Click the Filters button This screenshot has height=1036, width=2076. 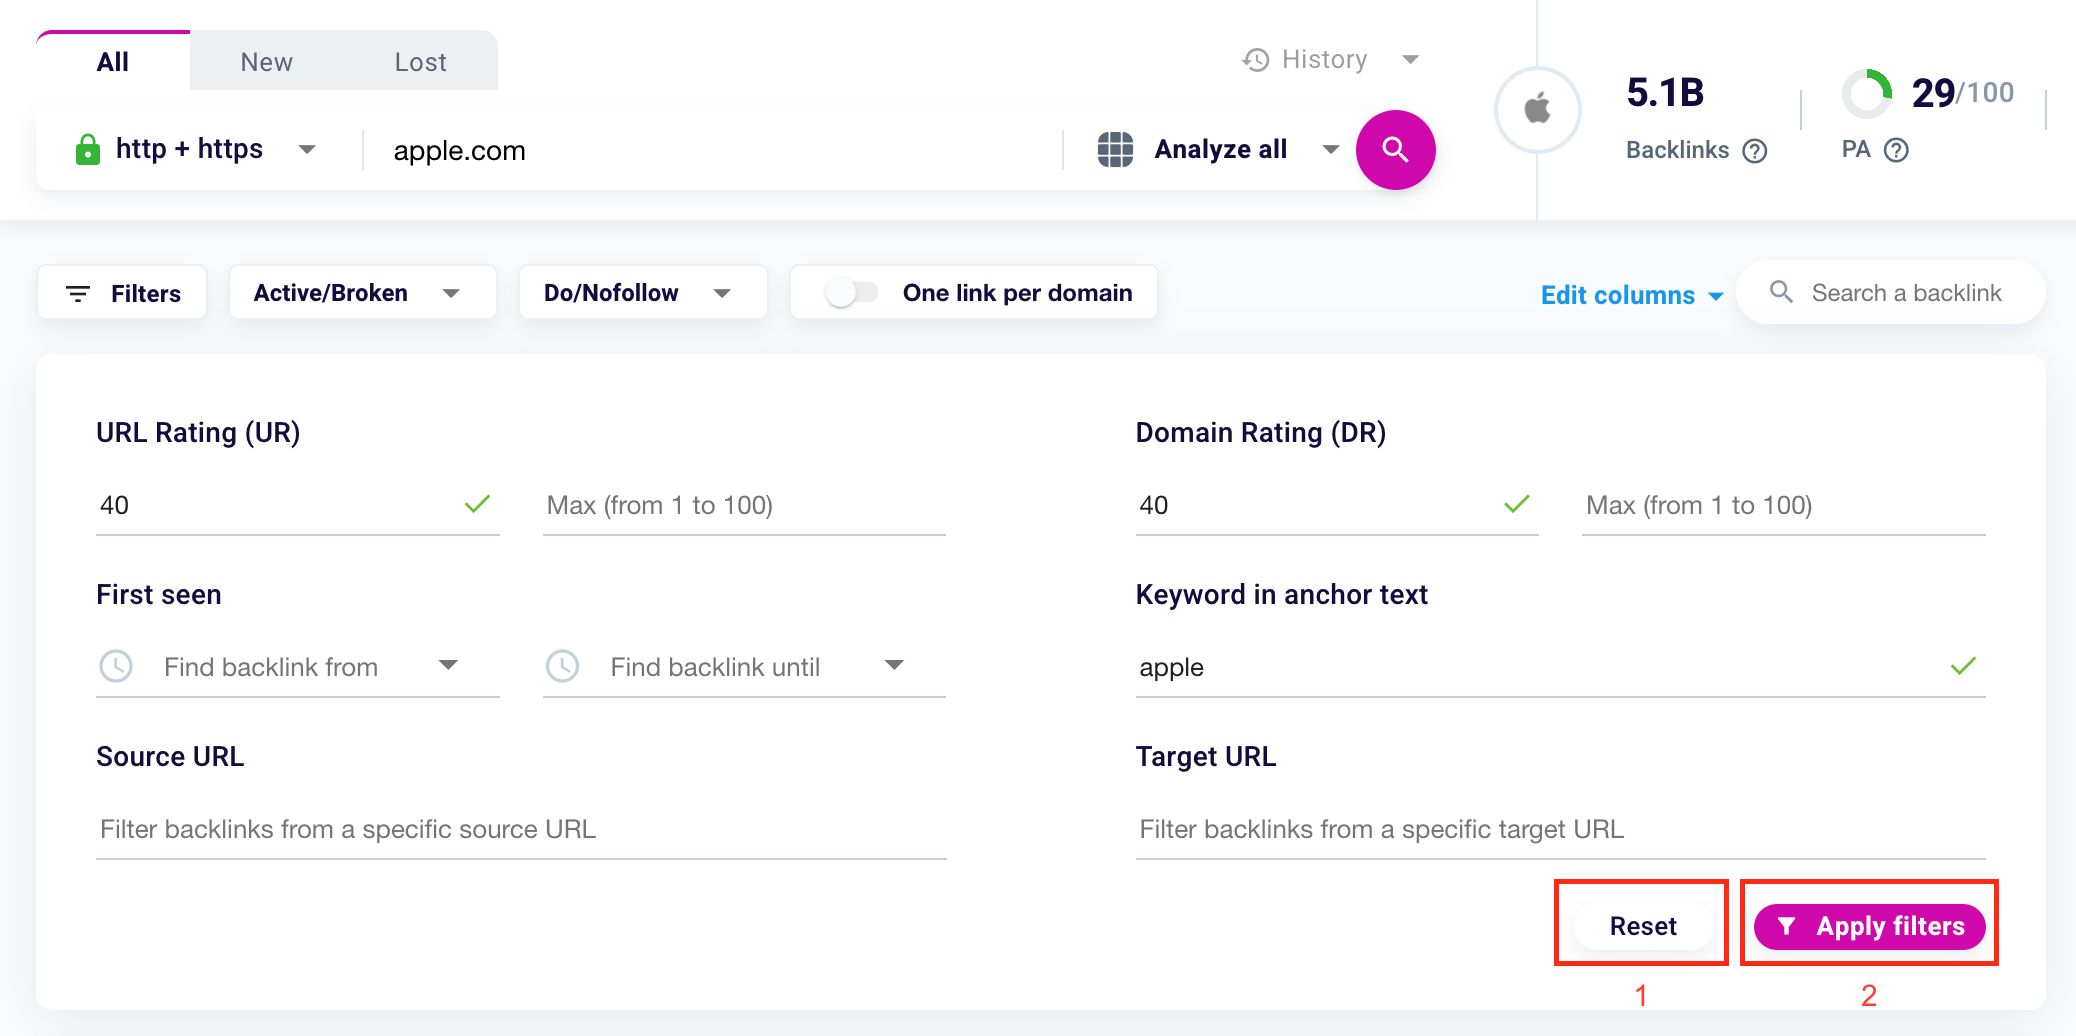pyautogui.click(x=123, y=293)
